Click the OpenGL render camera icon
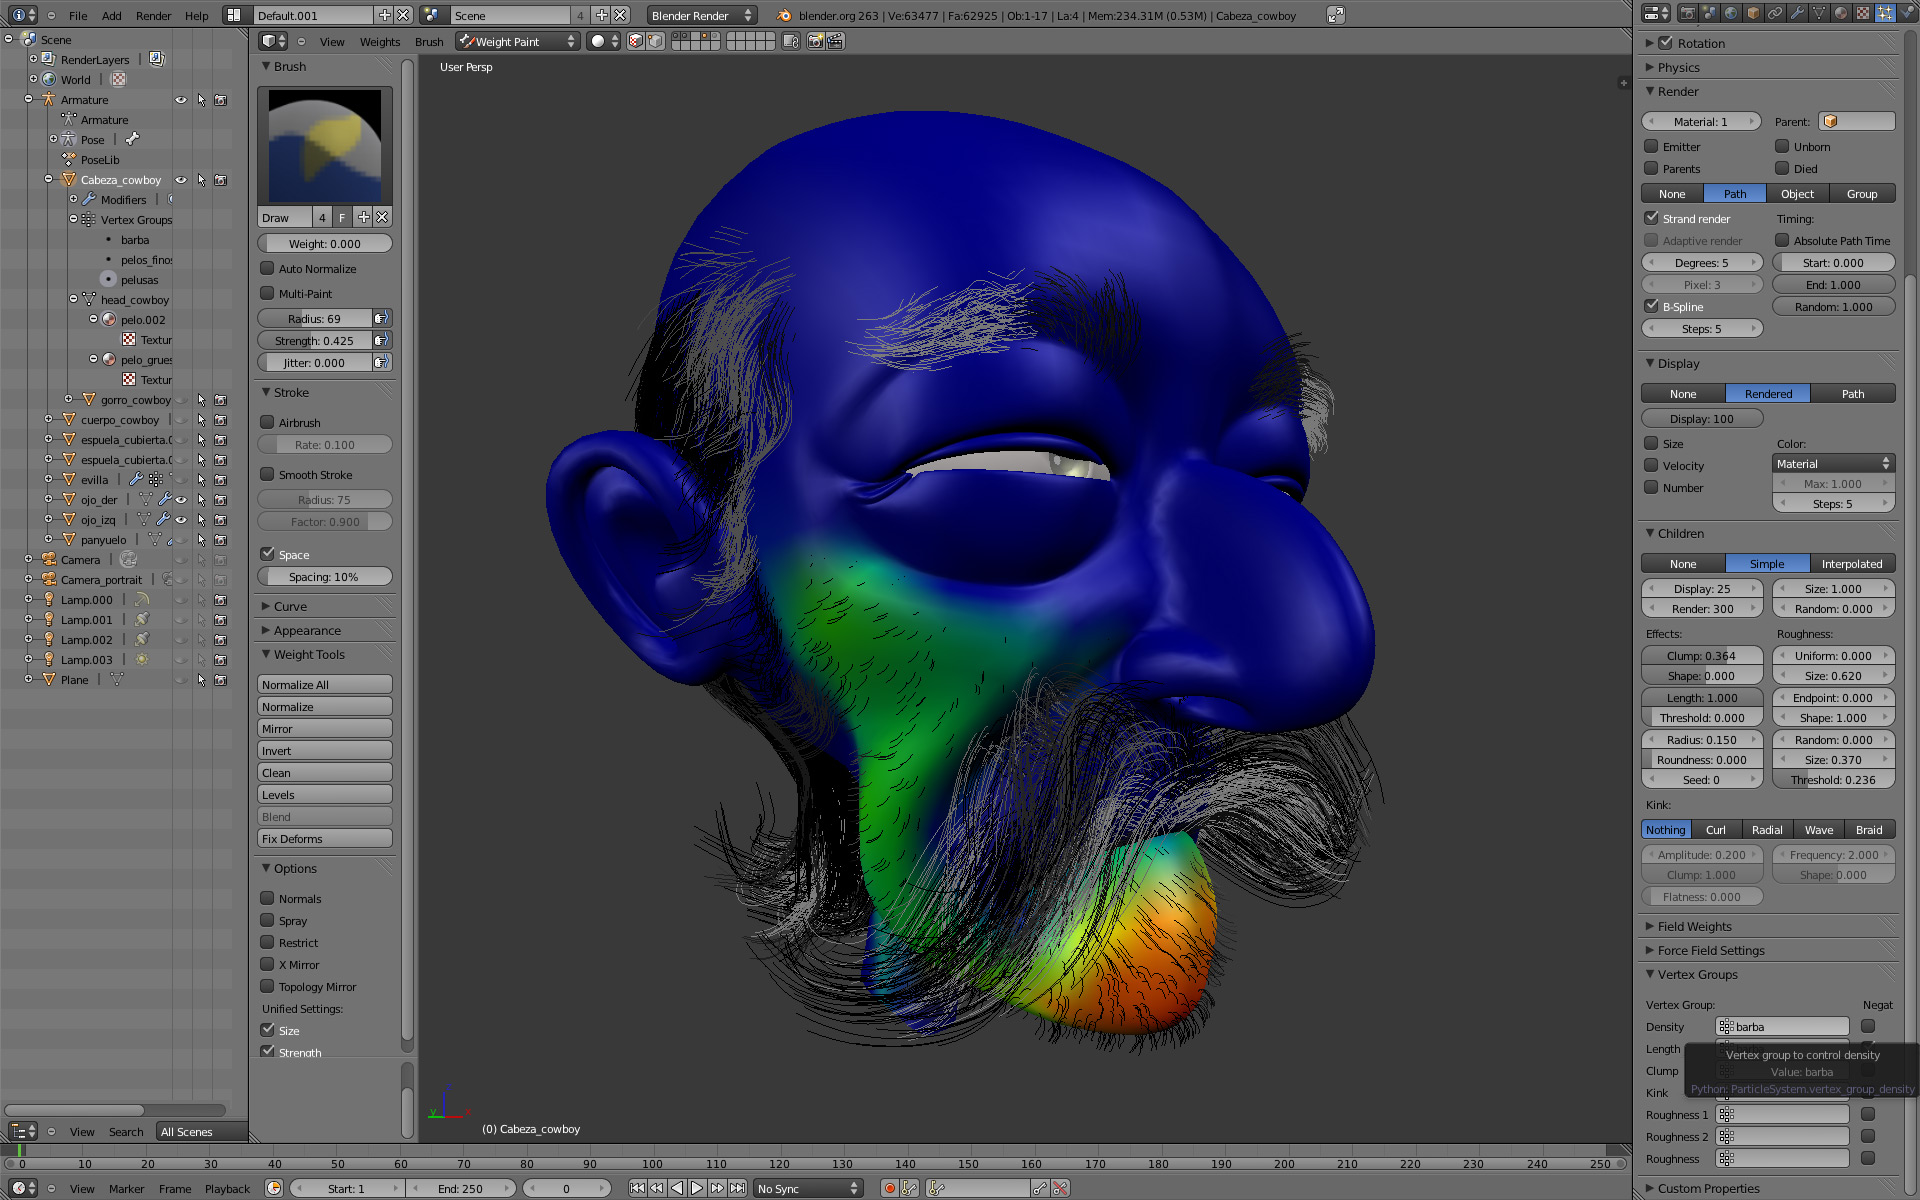This screenshot has width=1920, height=1200. (816, 41)
